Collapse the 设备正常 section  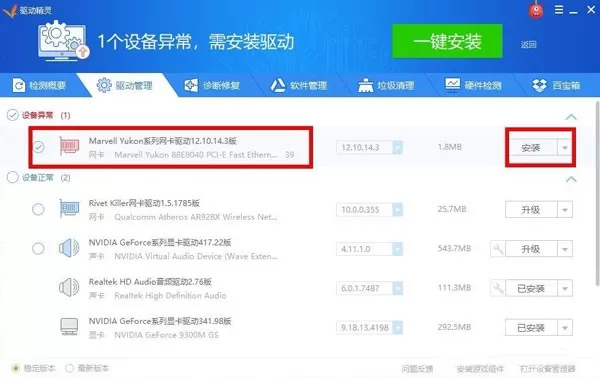(x=571, y=179)
